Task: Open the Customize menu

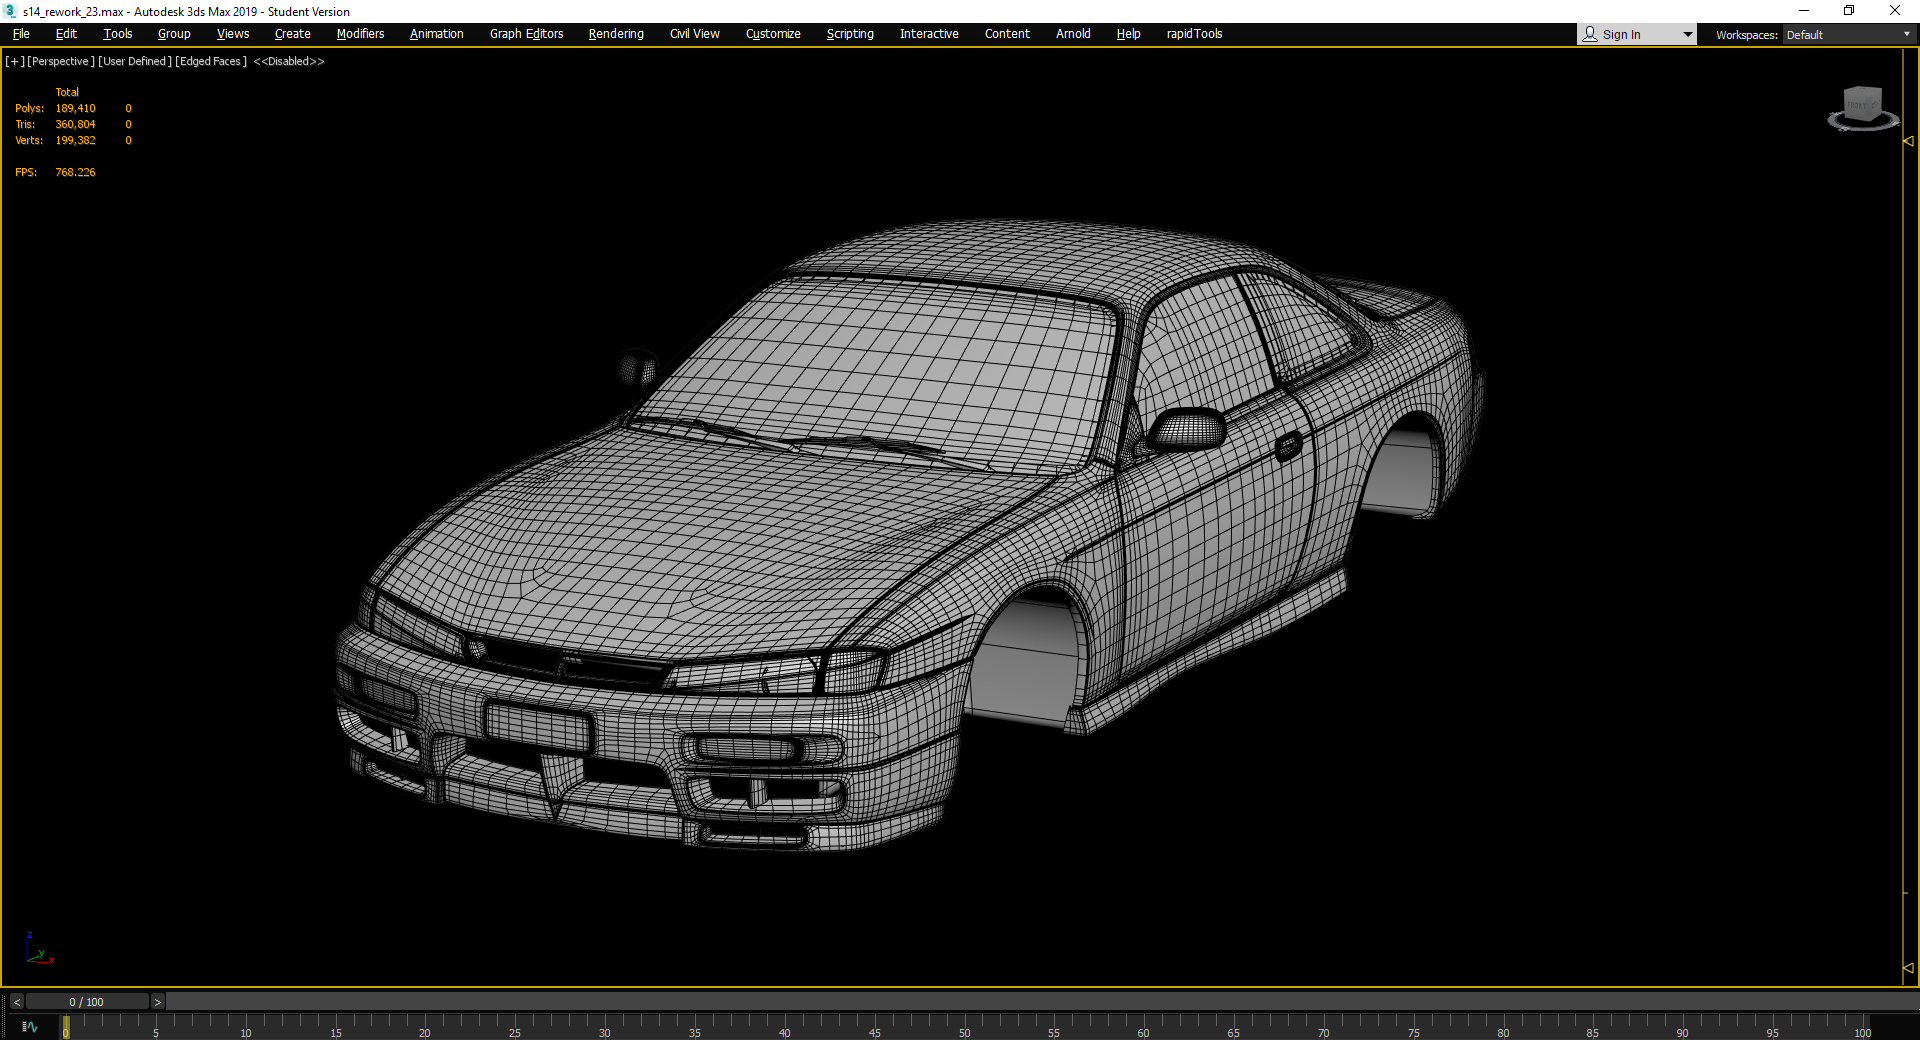Action: pos(773,34)
